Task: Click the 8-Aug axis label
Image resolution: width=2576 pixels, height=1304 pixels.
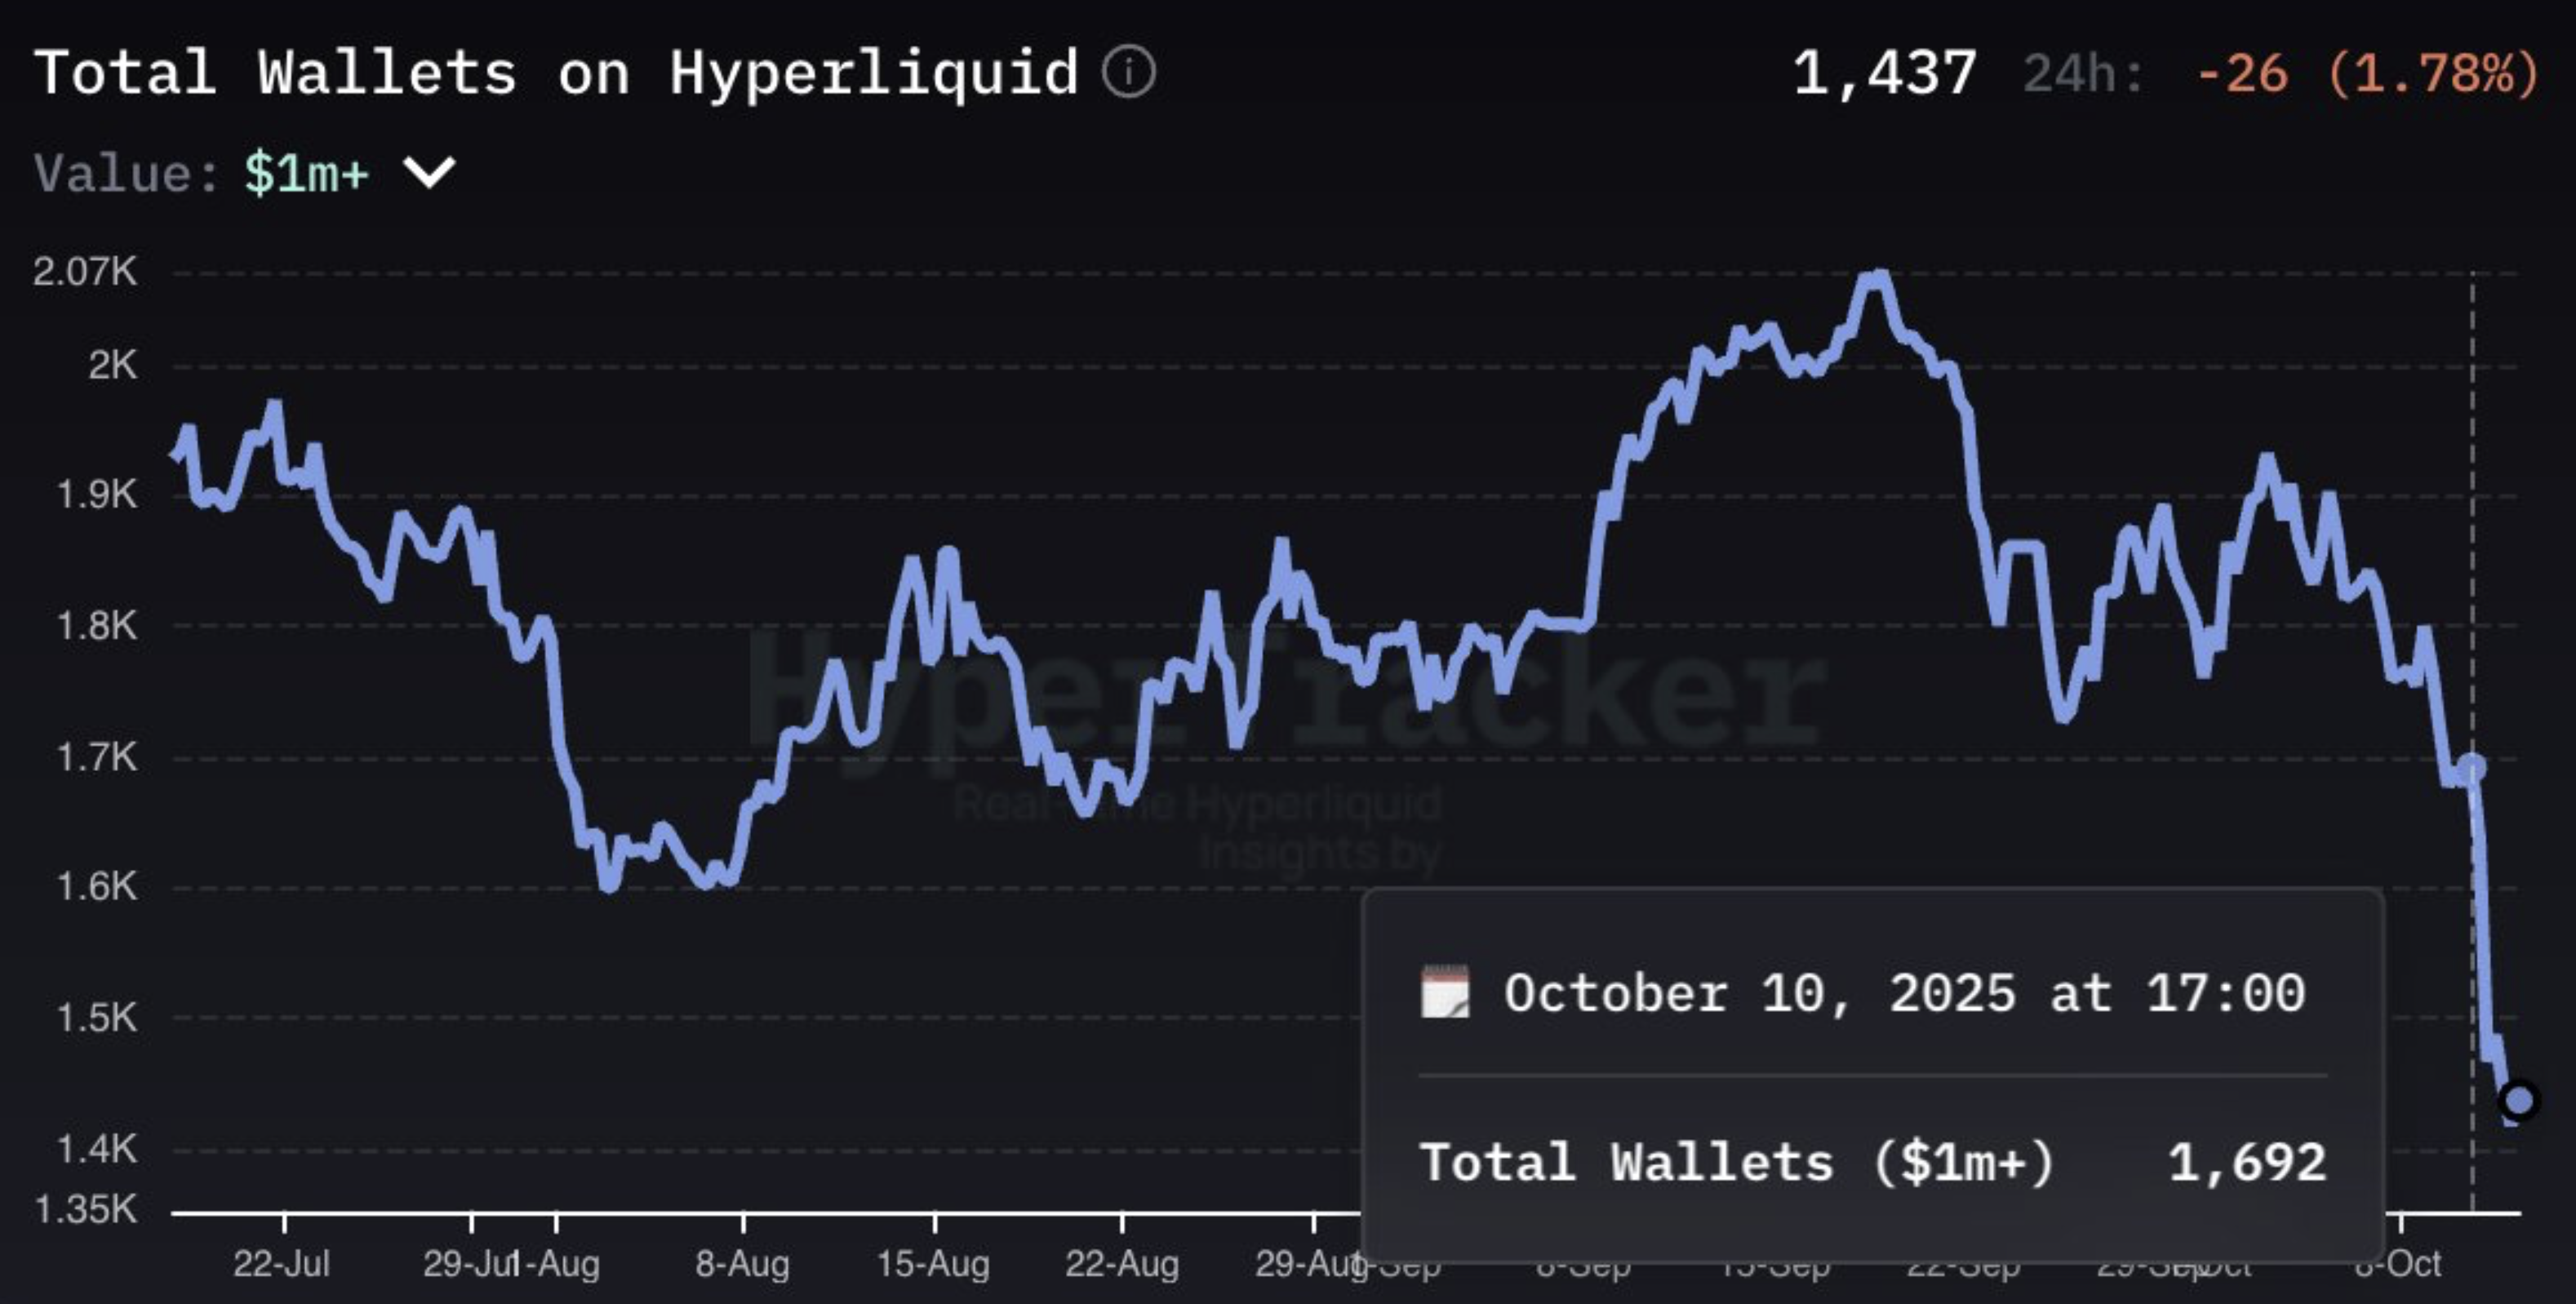Action: pyautogui.click(x=742, y=1264)
